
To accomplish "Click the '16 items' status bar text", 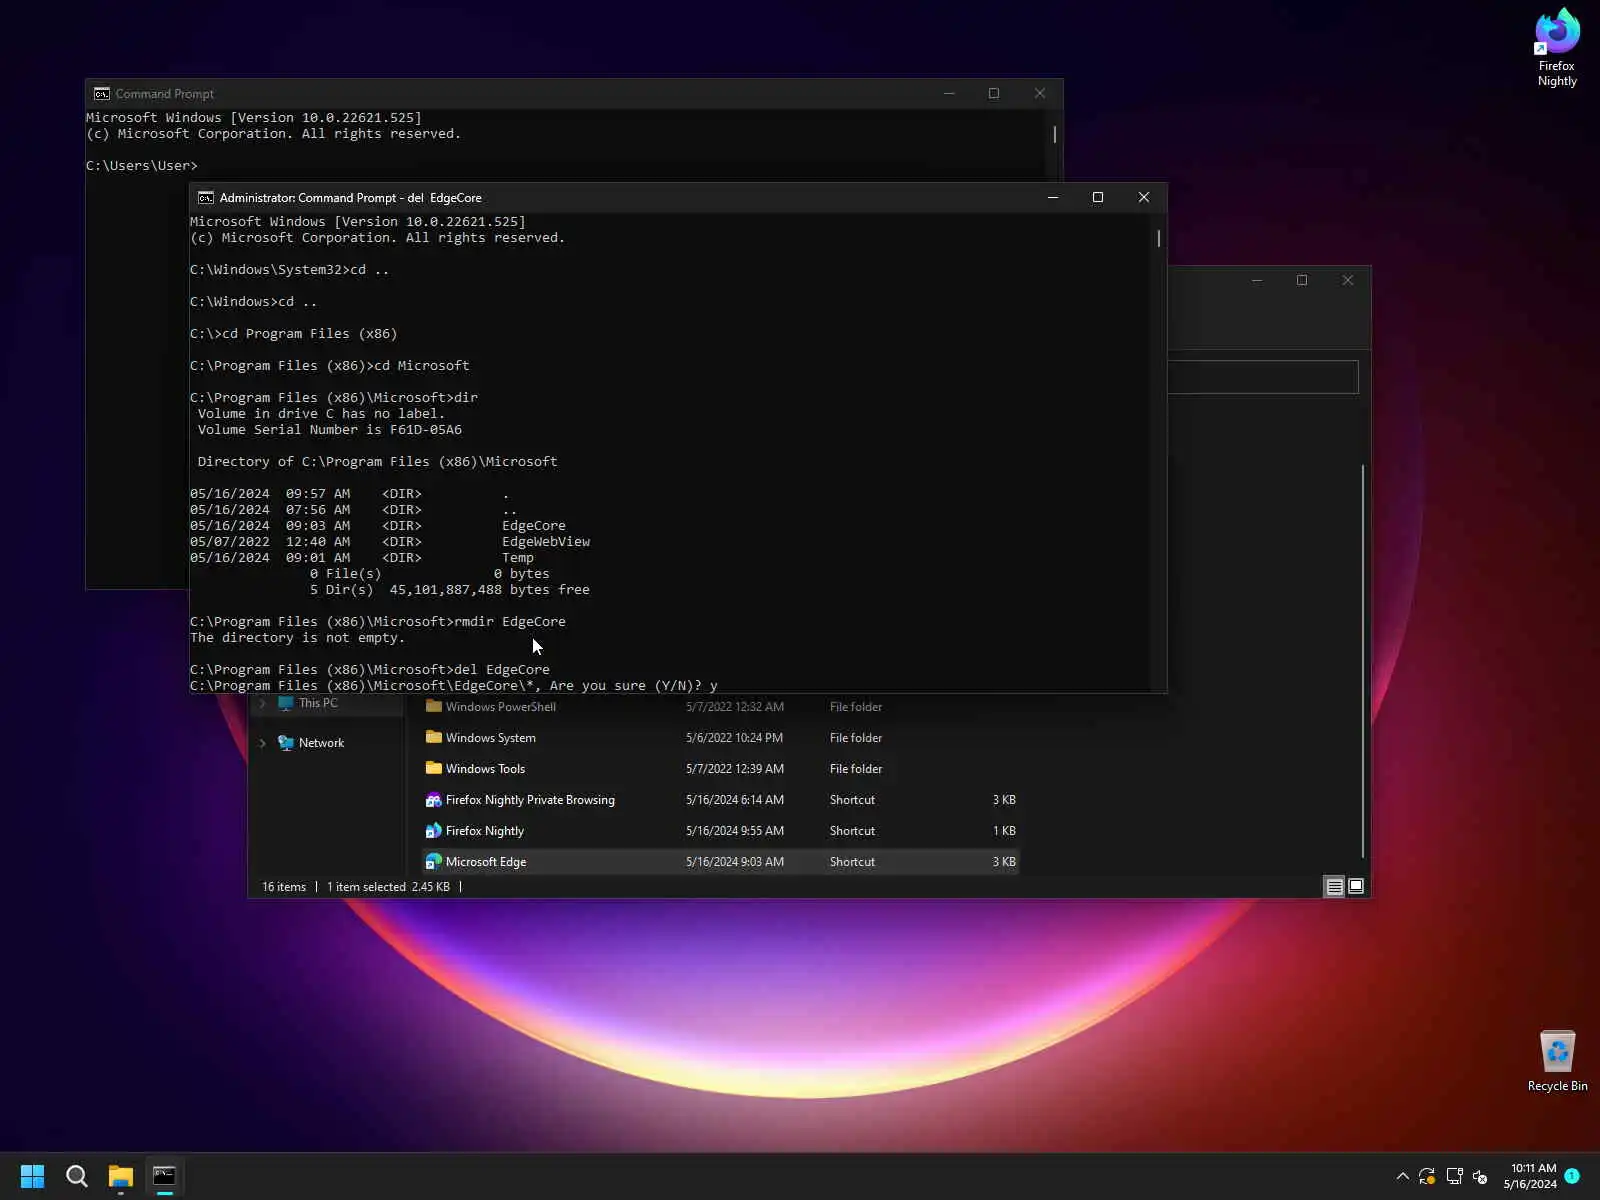I will (284, 887).
